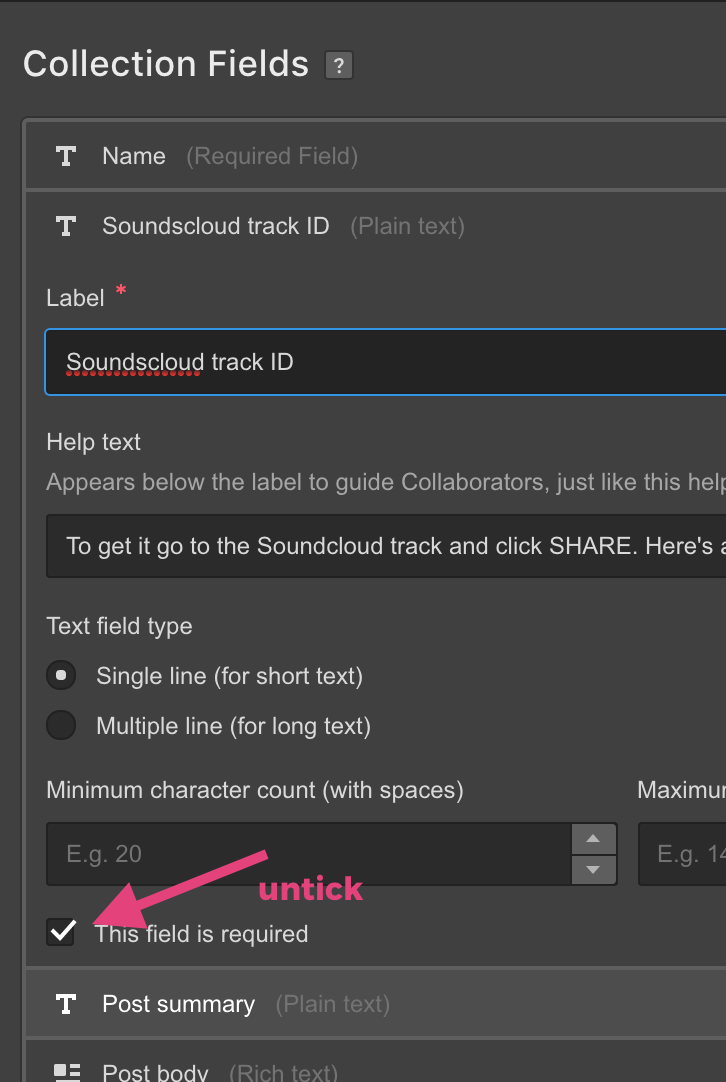The height and width of the screenshot is (1082, 726).
Task: Click the Post summary text type icon
Action: pyautogui.click(x=66, y=1004)
